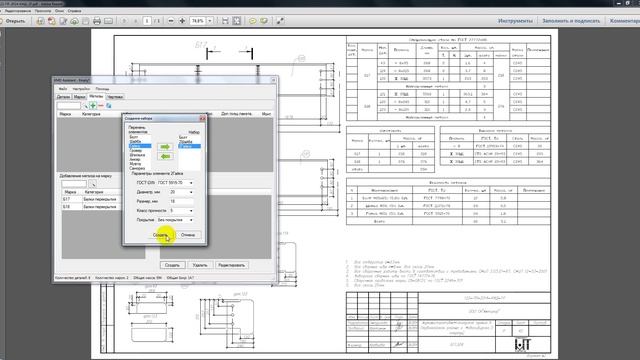Click the sticky note comment icon
This screenshot has width=640, height=360.
click(253, 21)
